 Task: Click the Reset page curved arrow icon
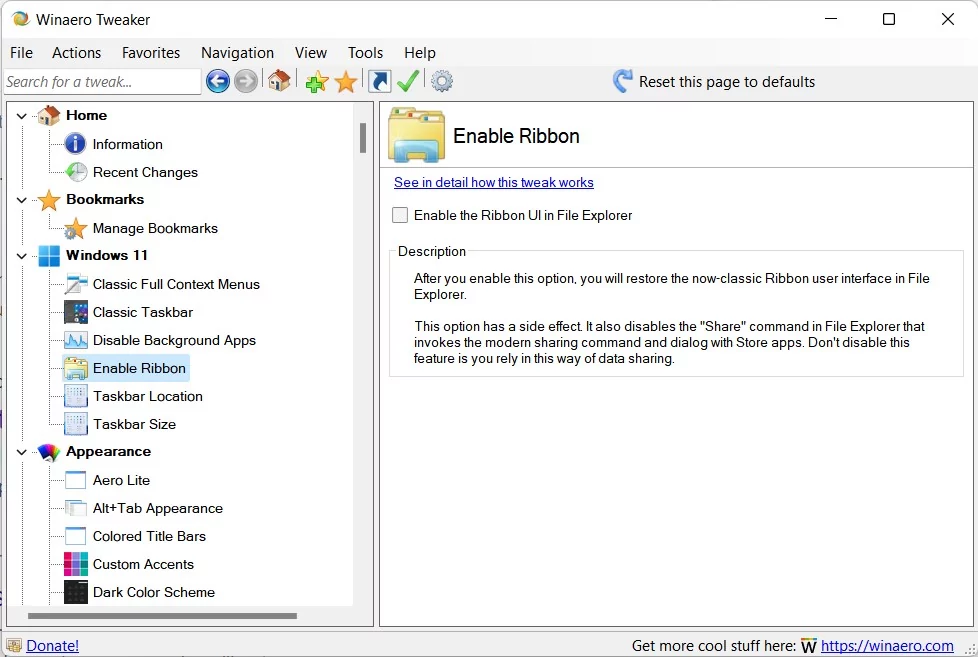coord(622,81)
